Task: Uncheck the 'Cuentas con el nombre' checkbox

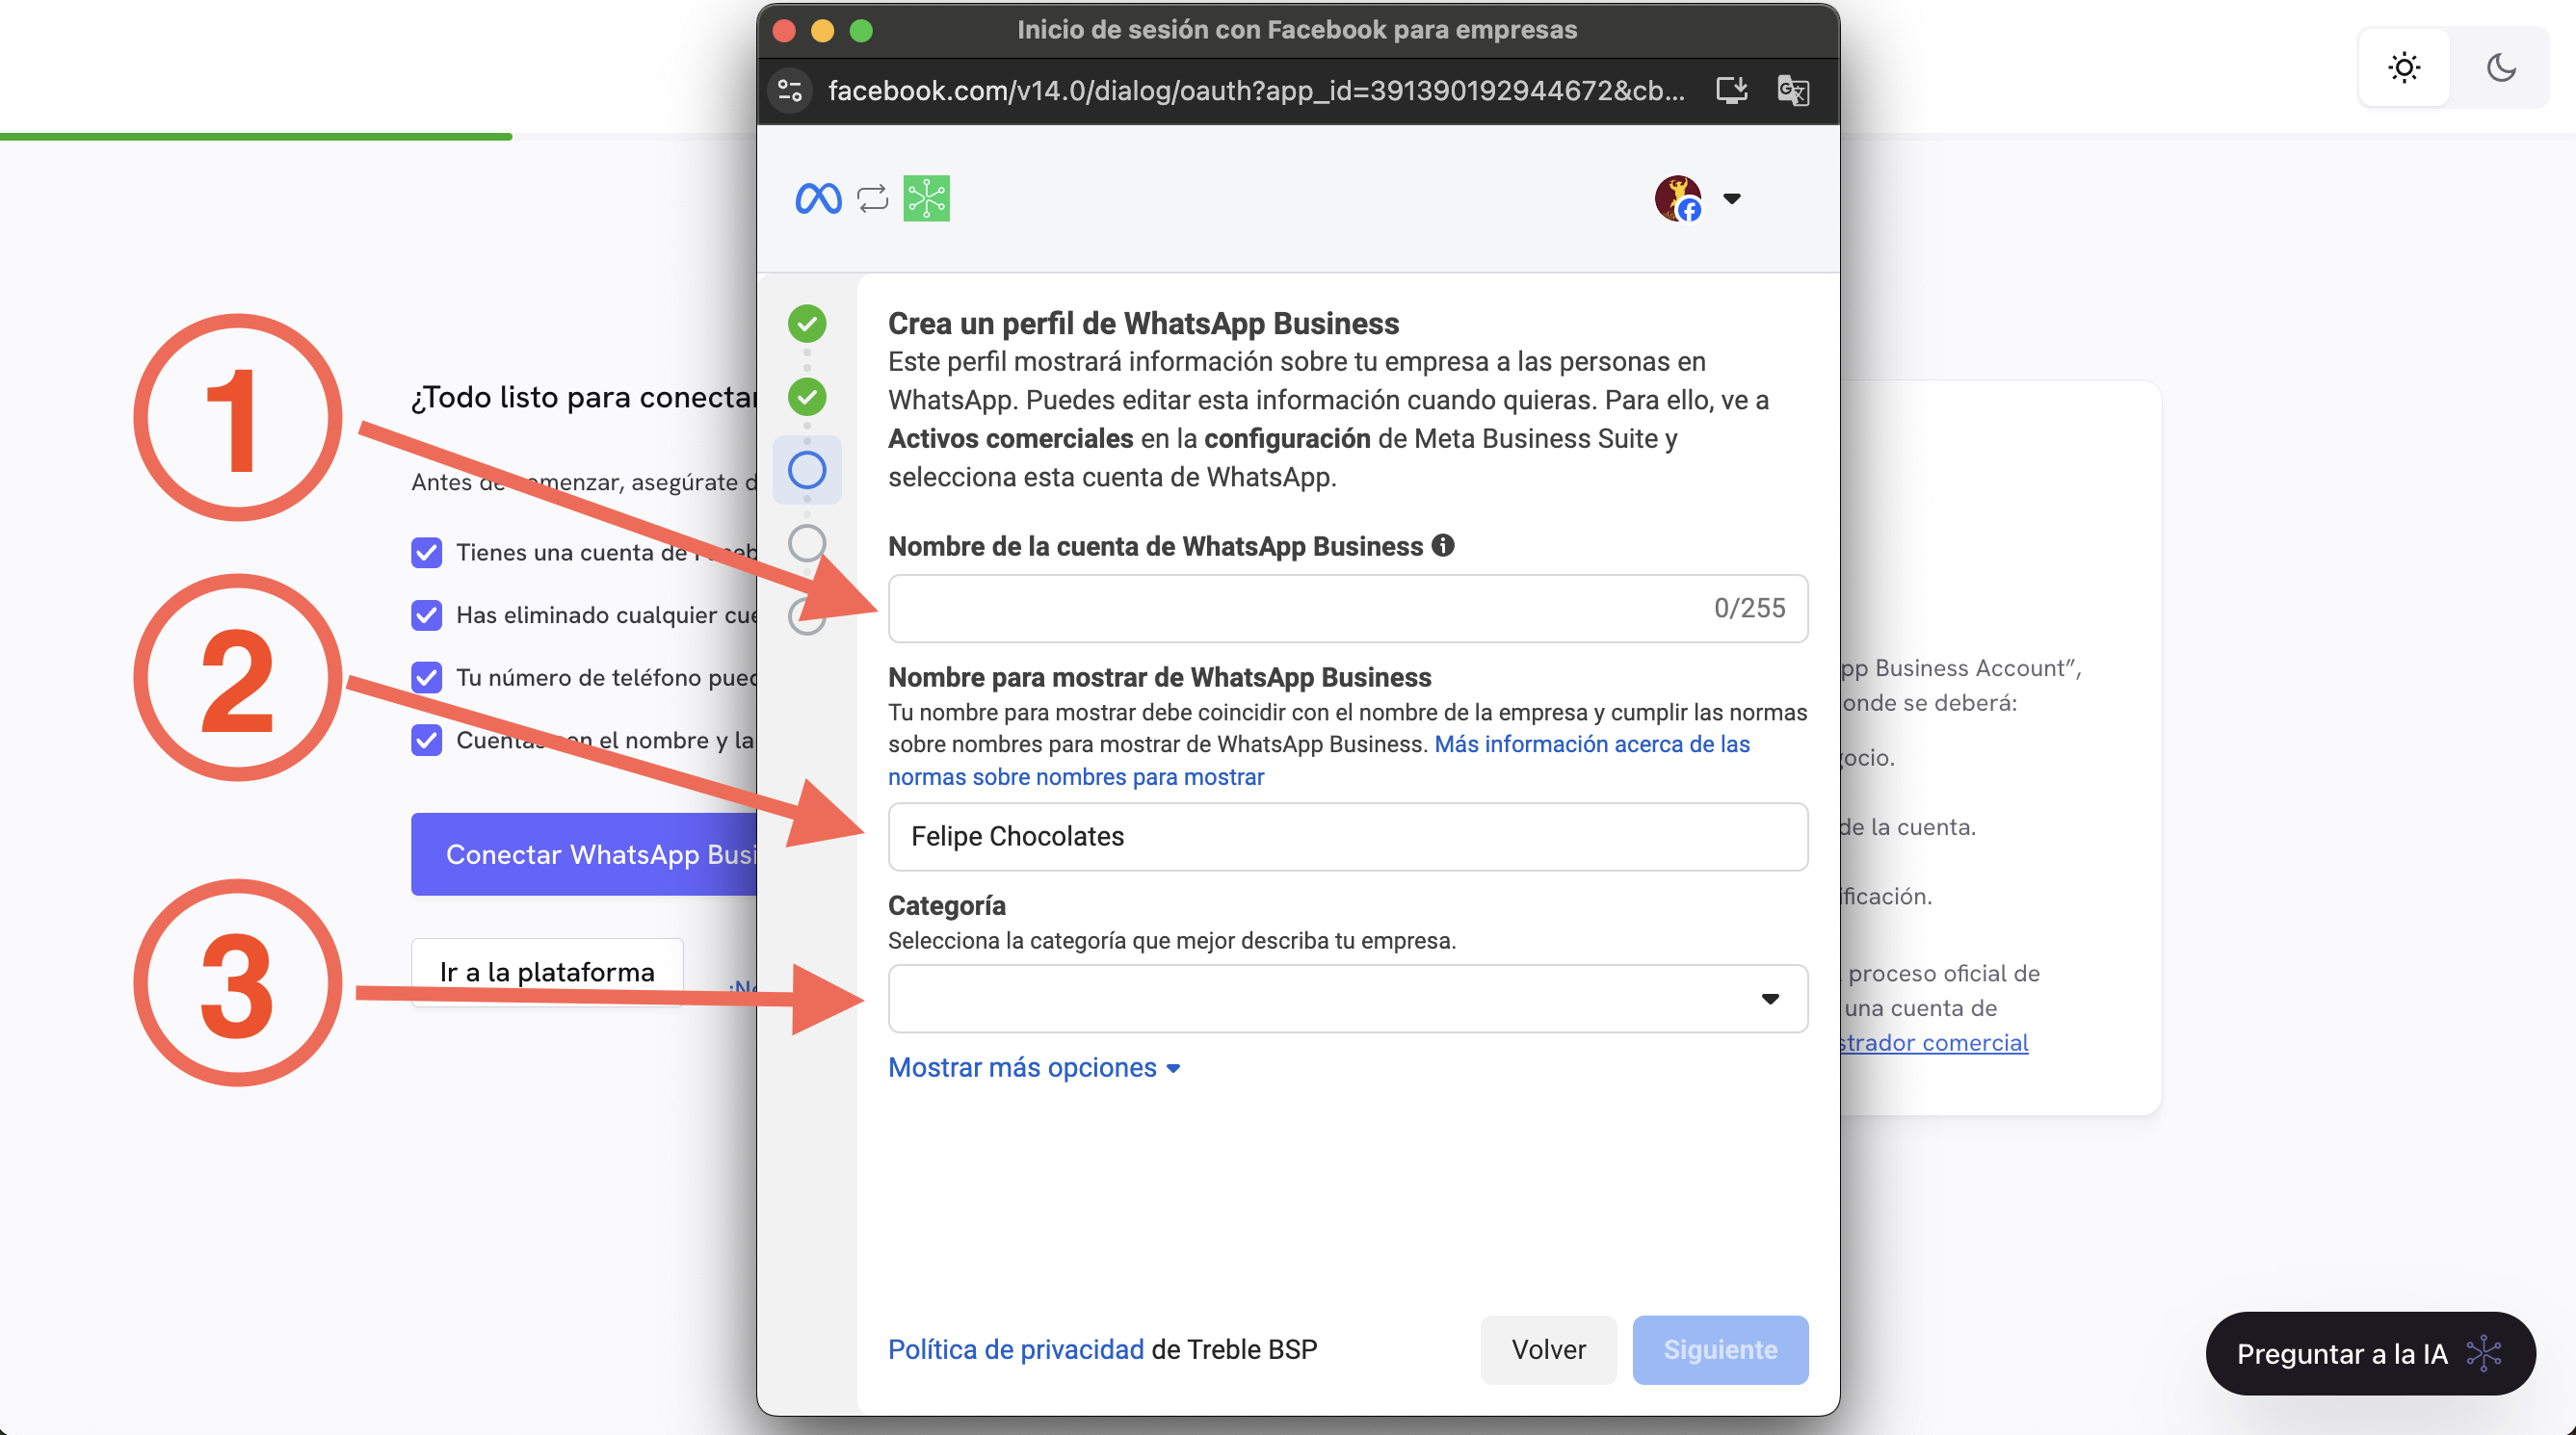Action: tap(427, 740)
